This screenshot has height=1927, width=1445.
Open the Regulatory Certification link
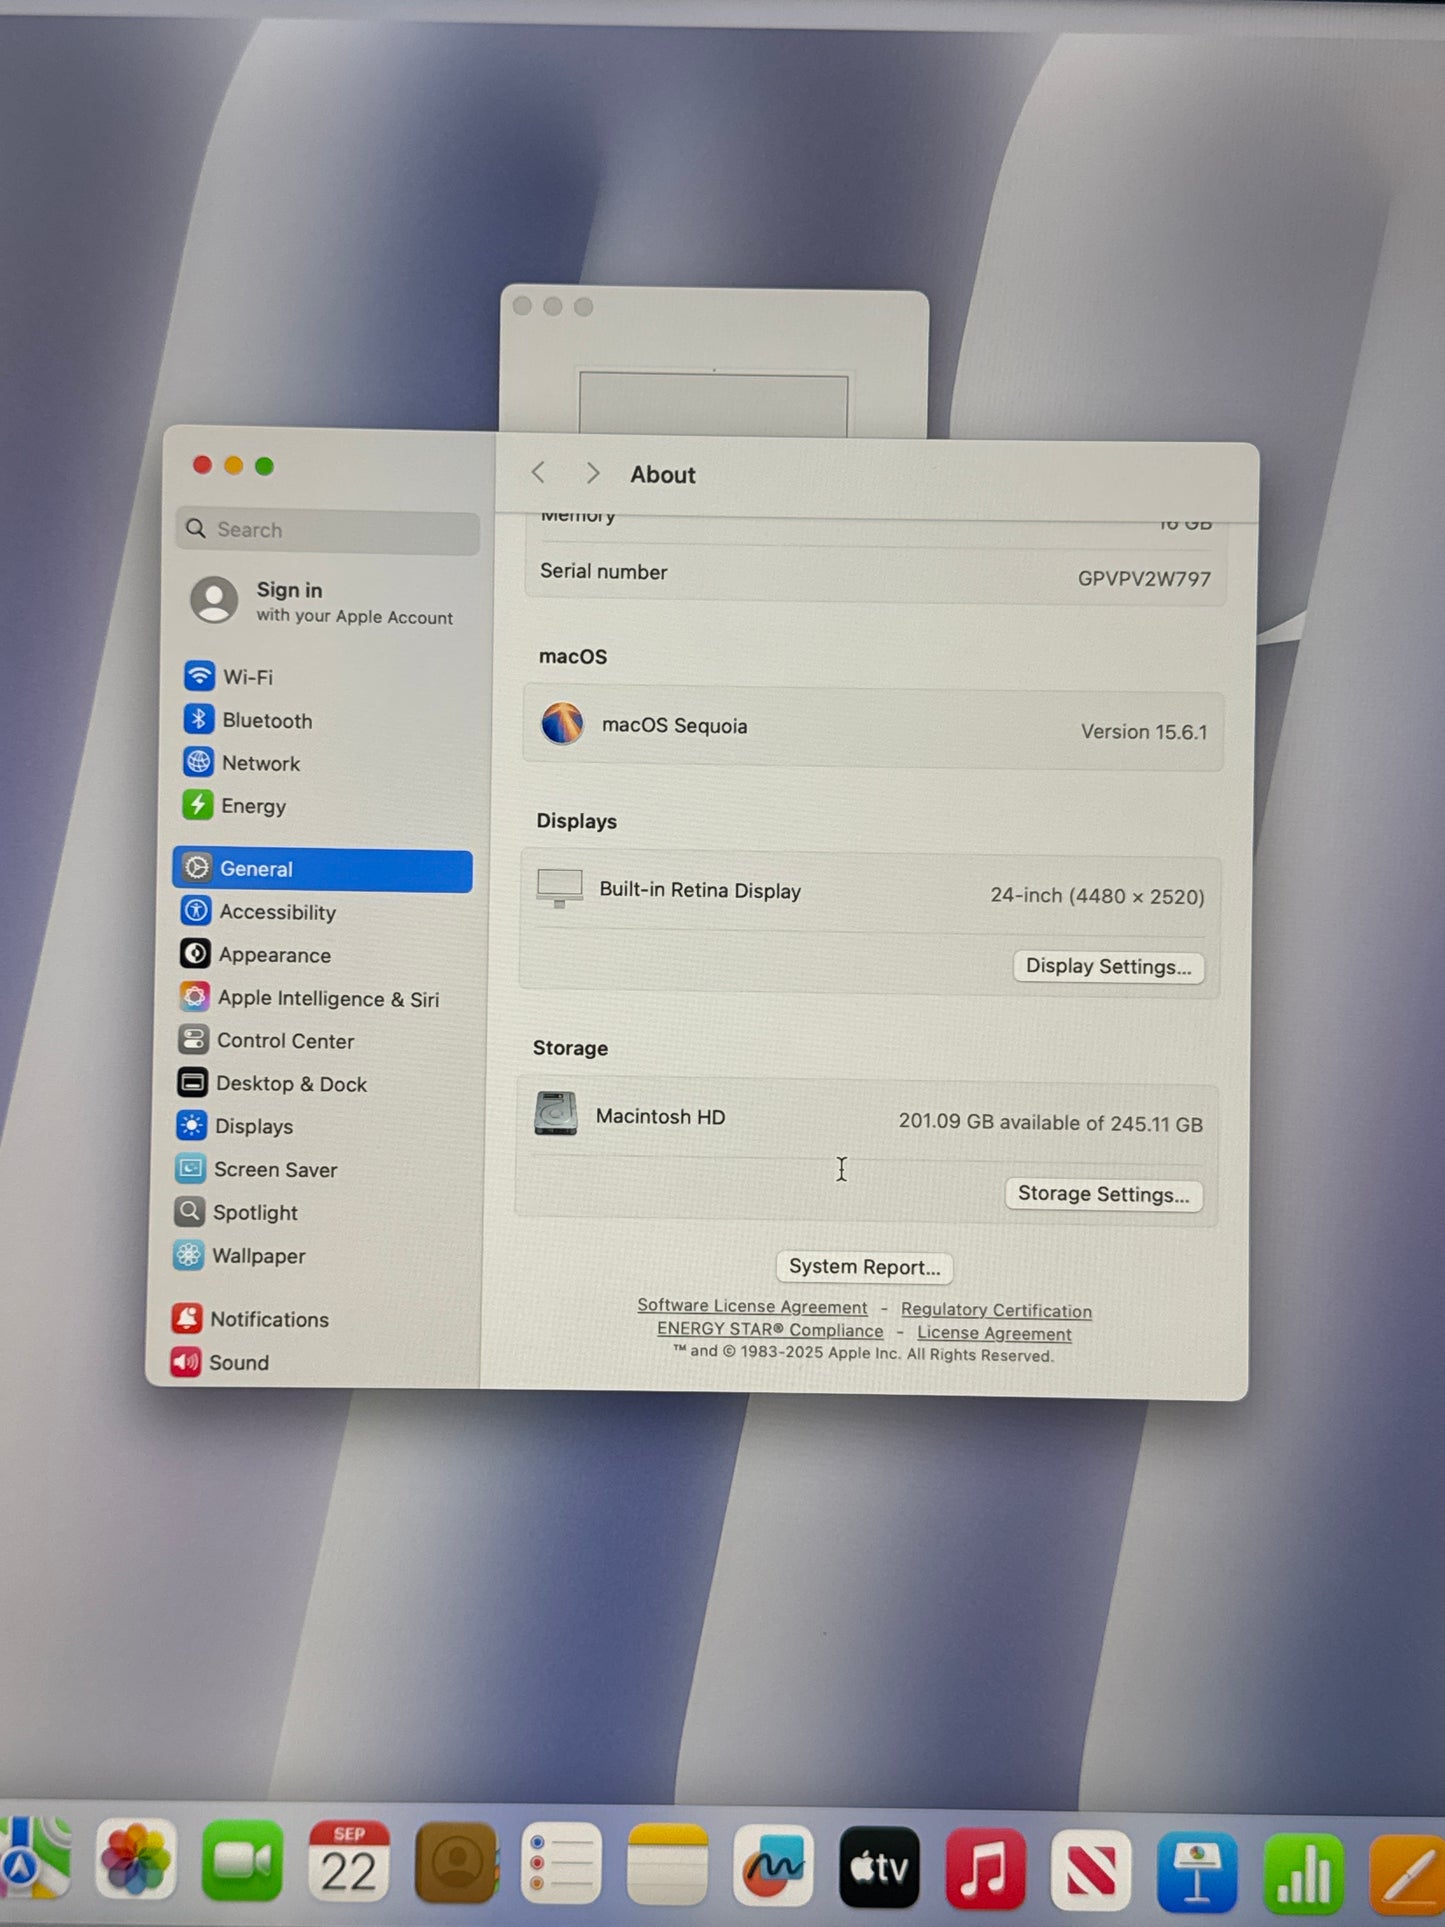pyautogui.click(x=996, y=1310)
